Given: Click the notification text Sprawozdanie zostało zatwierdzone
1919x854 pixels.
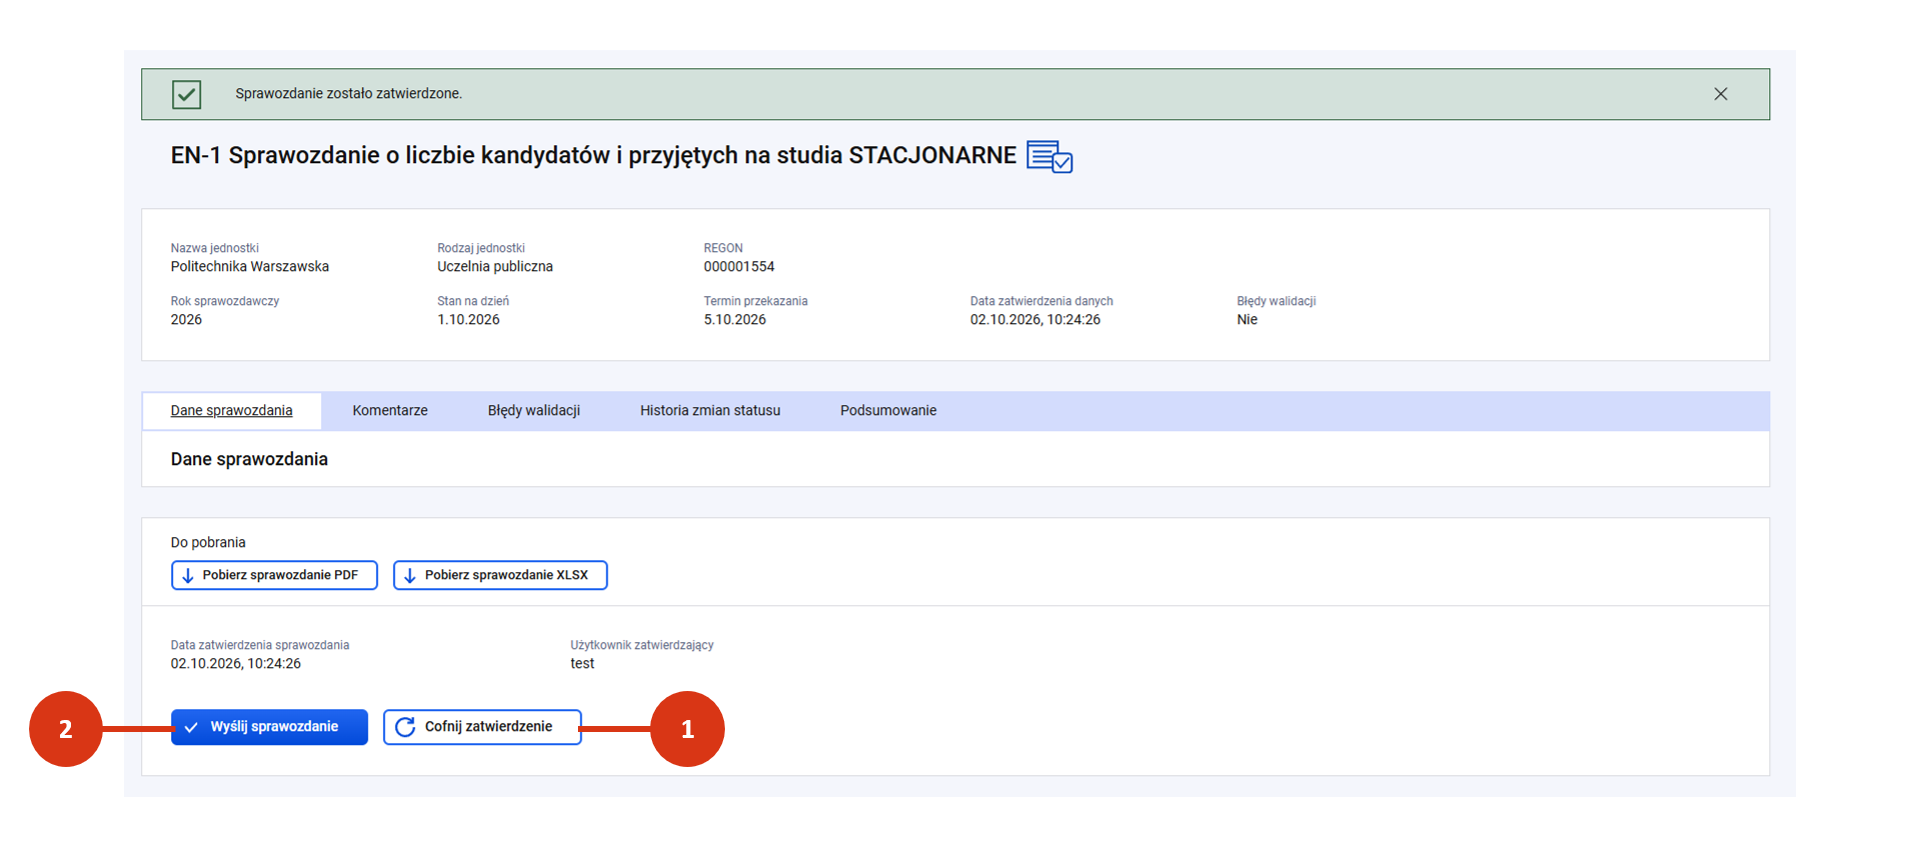Looking at the screenshot, I should pyautogui.click(x=349, y=94).
